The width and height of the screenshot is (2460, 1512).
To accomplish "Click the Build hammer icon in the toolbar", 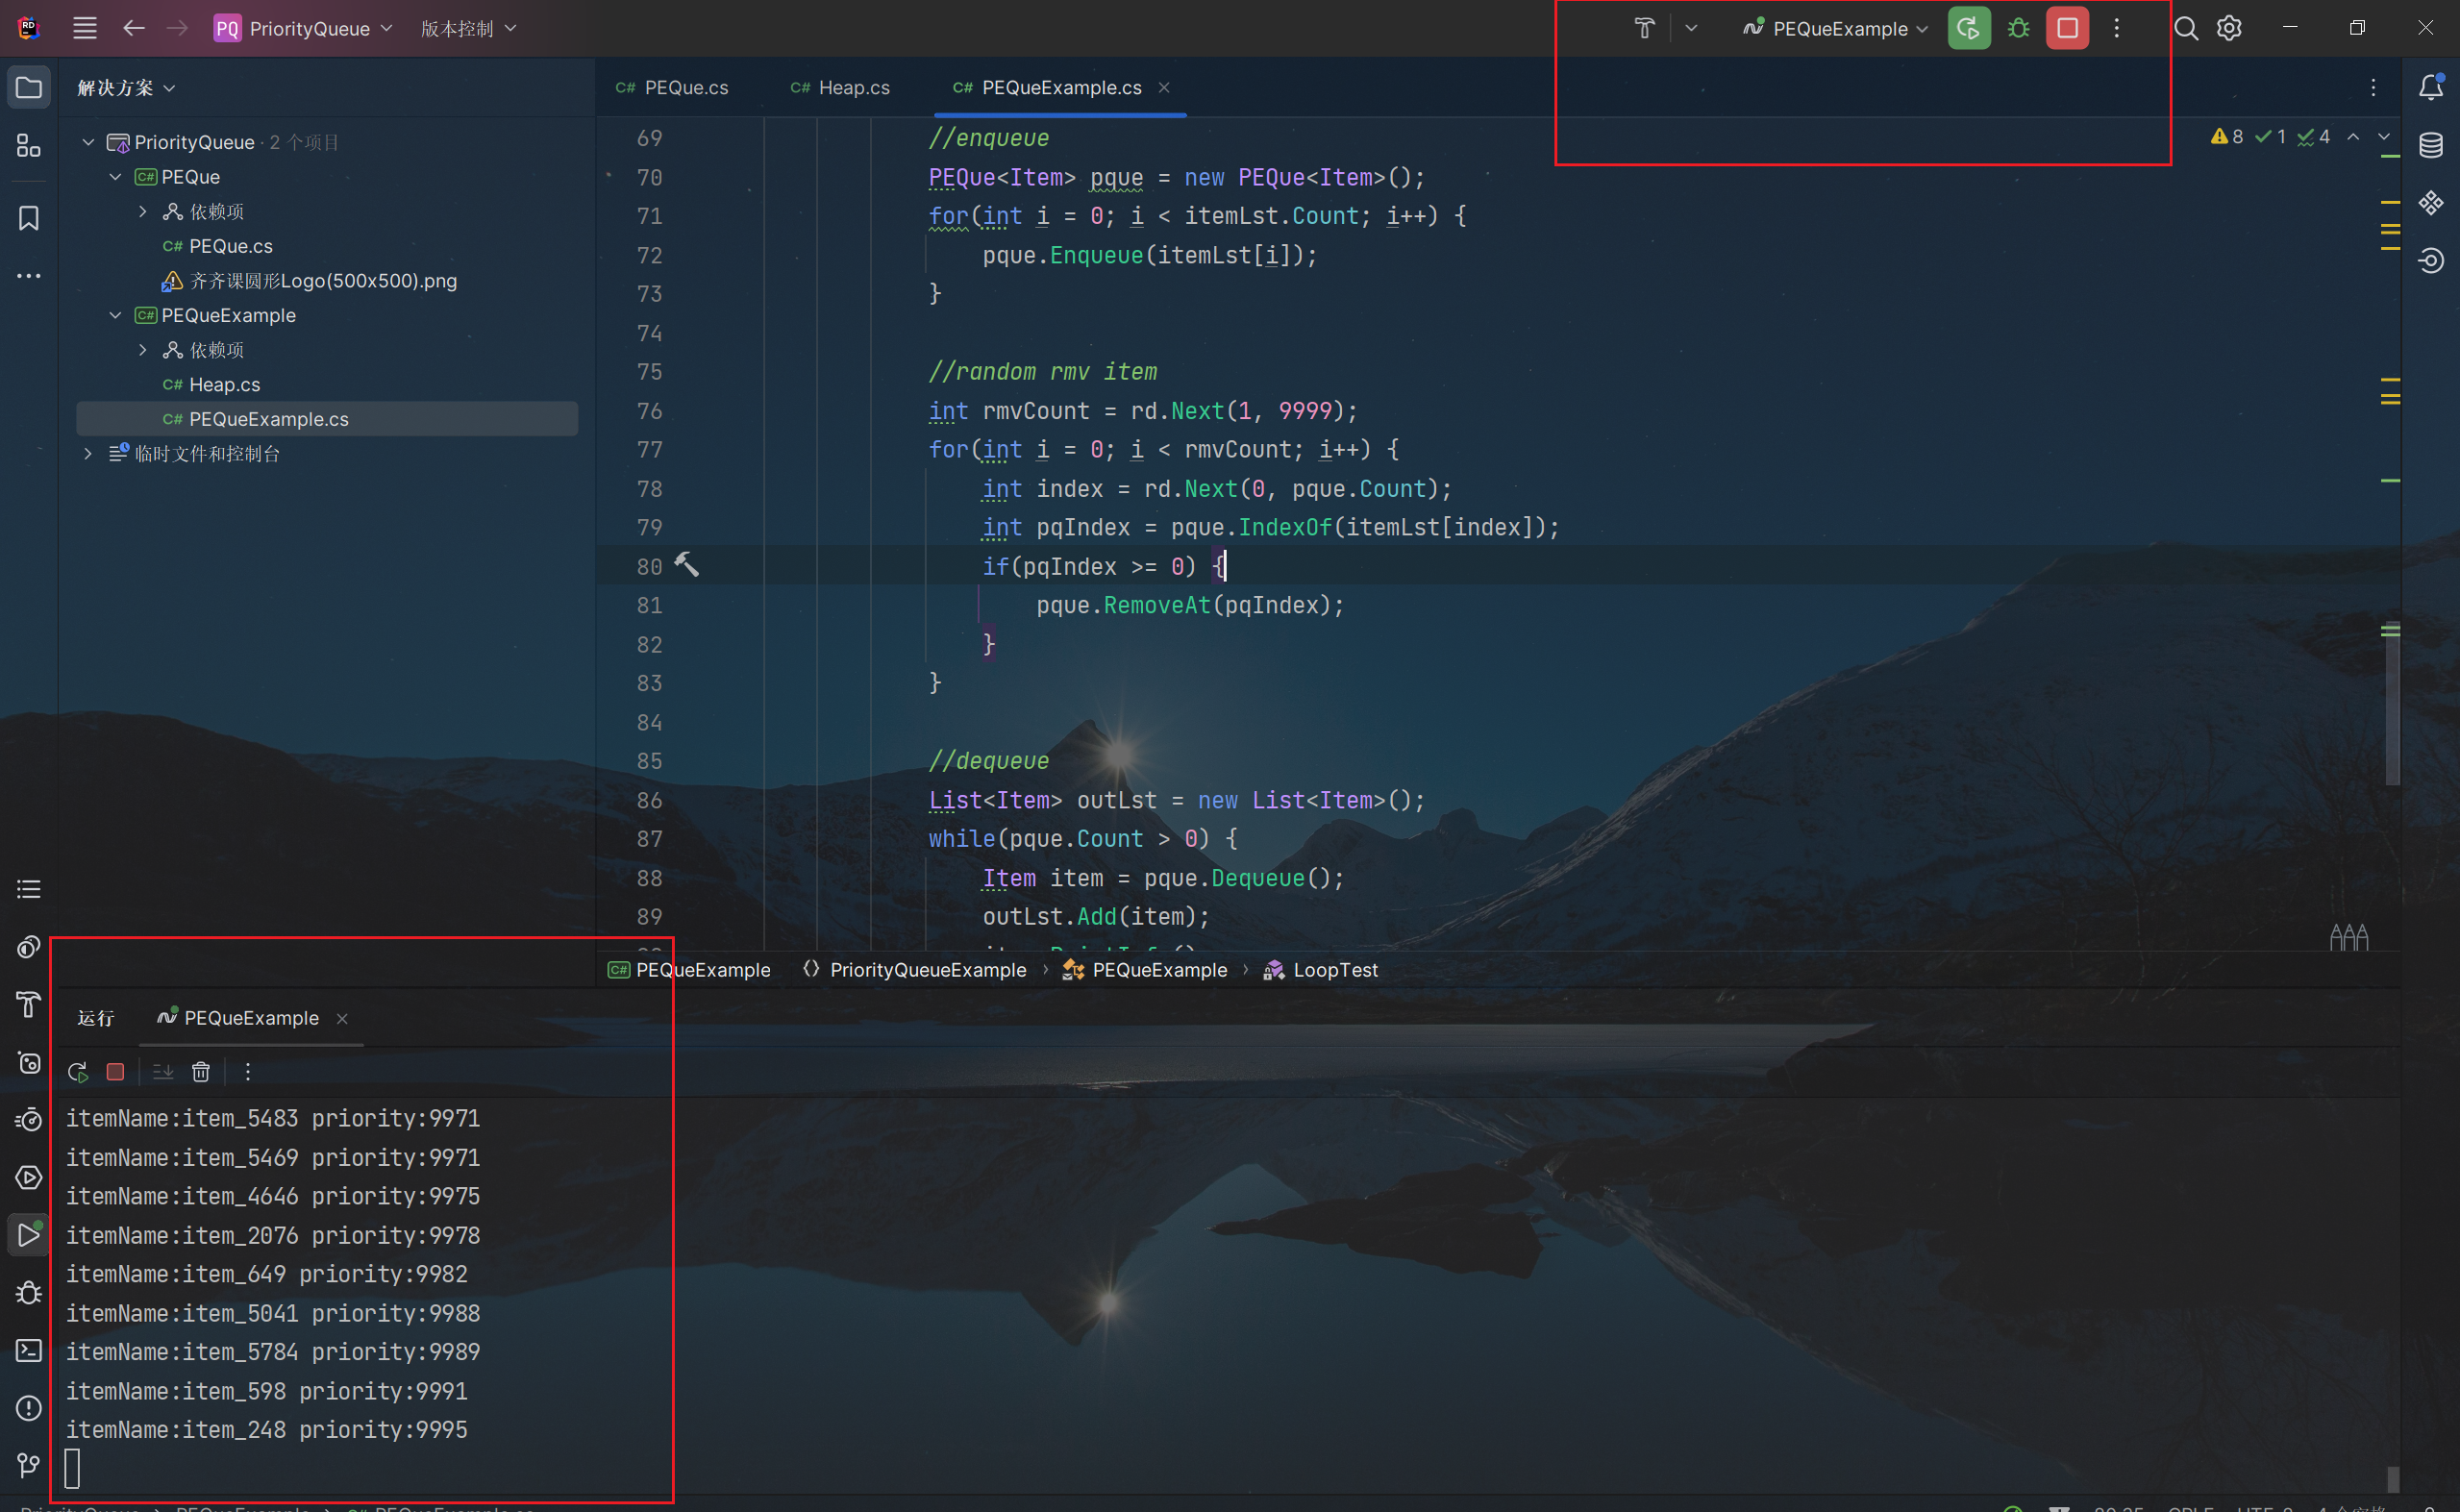I will pyautogui.click(x=1644, y=28).
